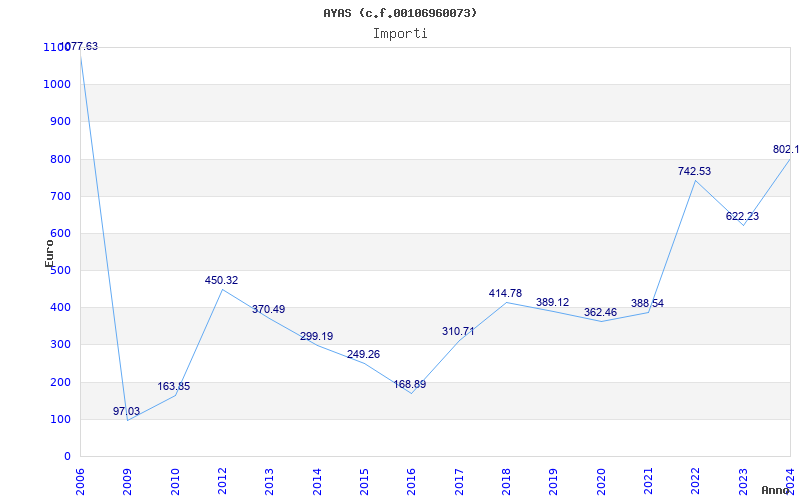Click the 362.46 data label
Viewport: 800px width, 500px height.
[601, 312]
